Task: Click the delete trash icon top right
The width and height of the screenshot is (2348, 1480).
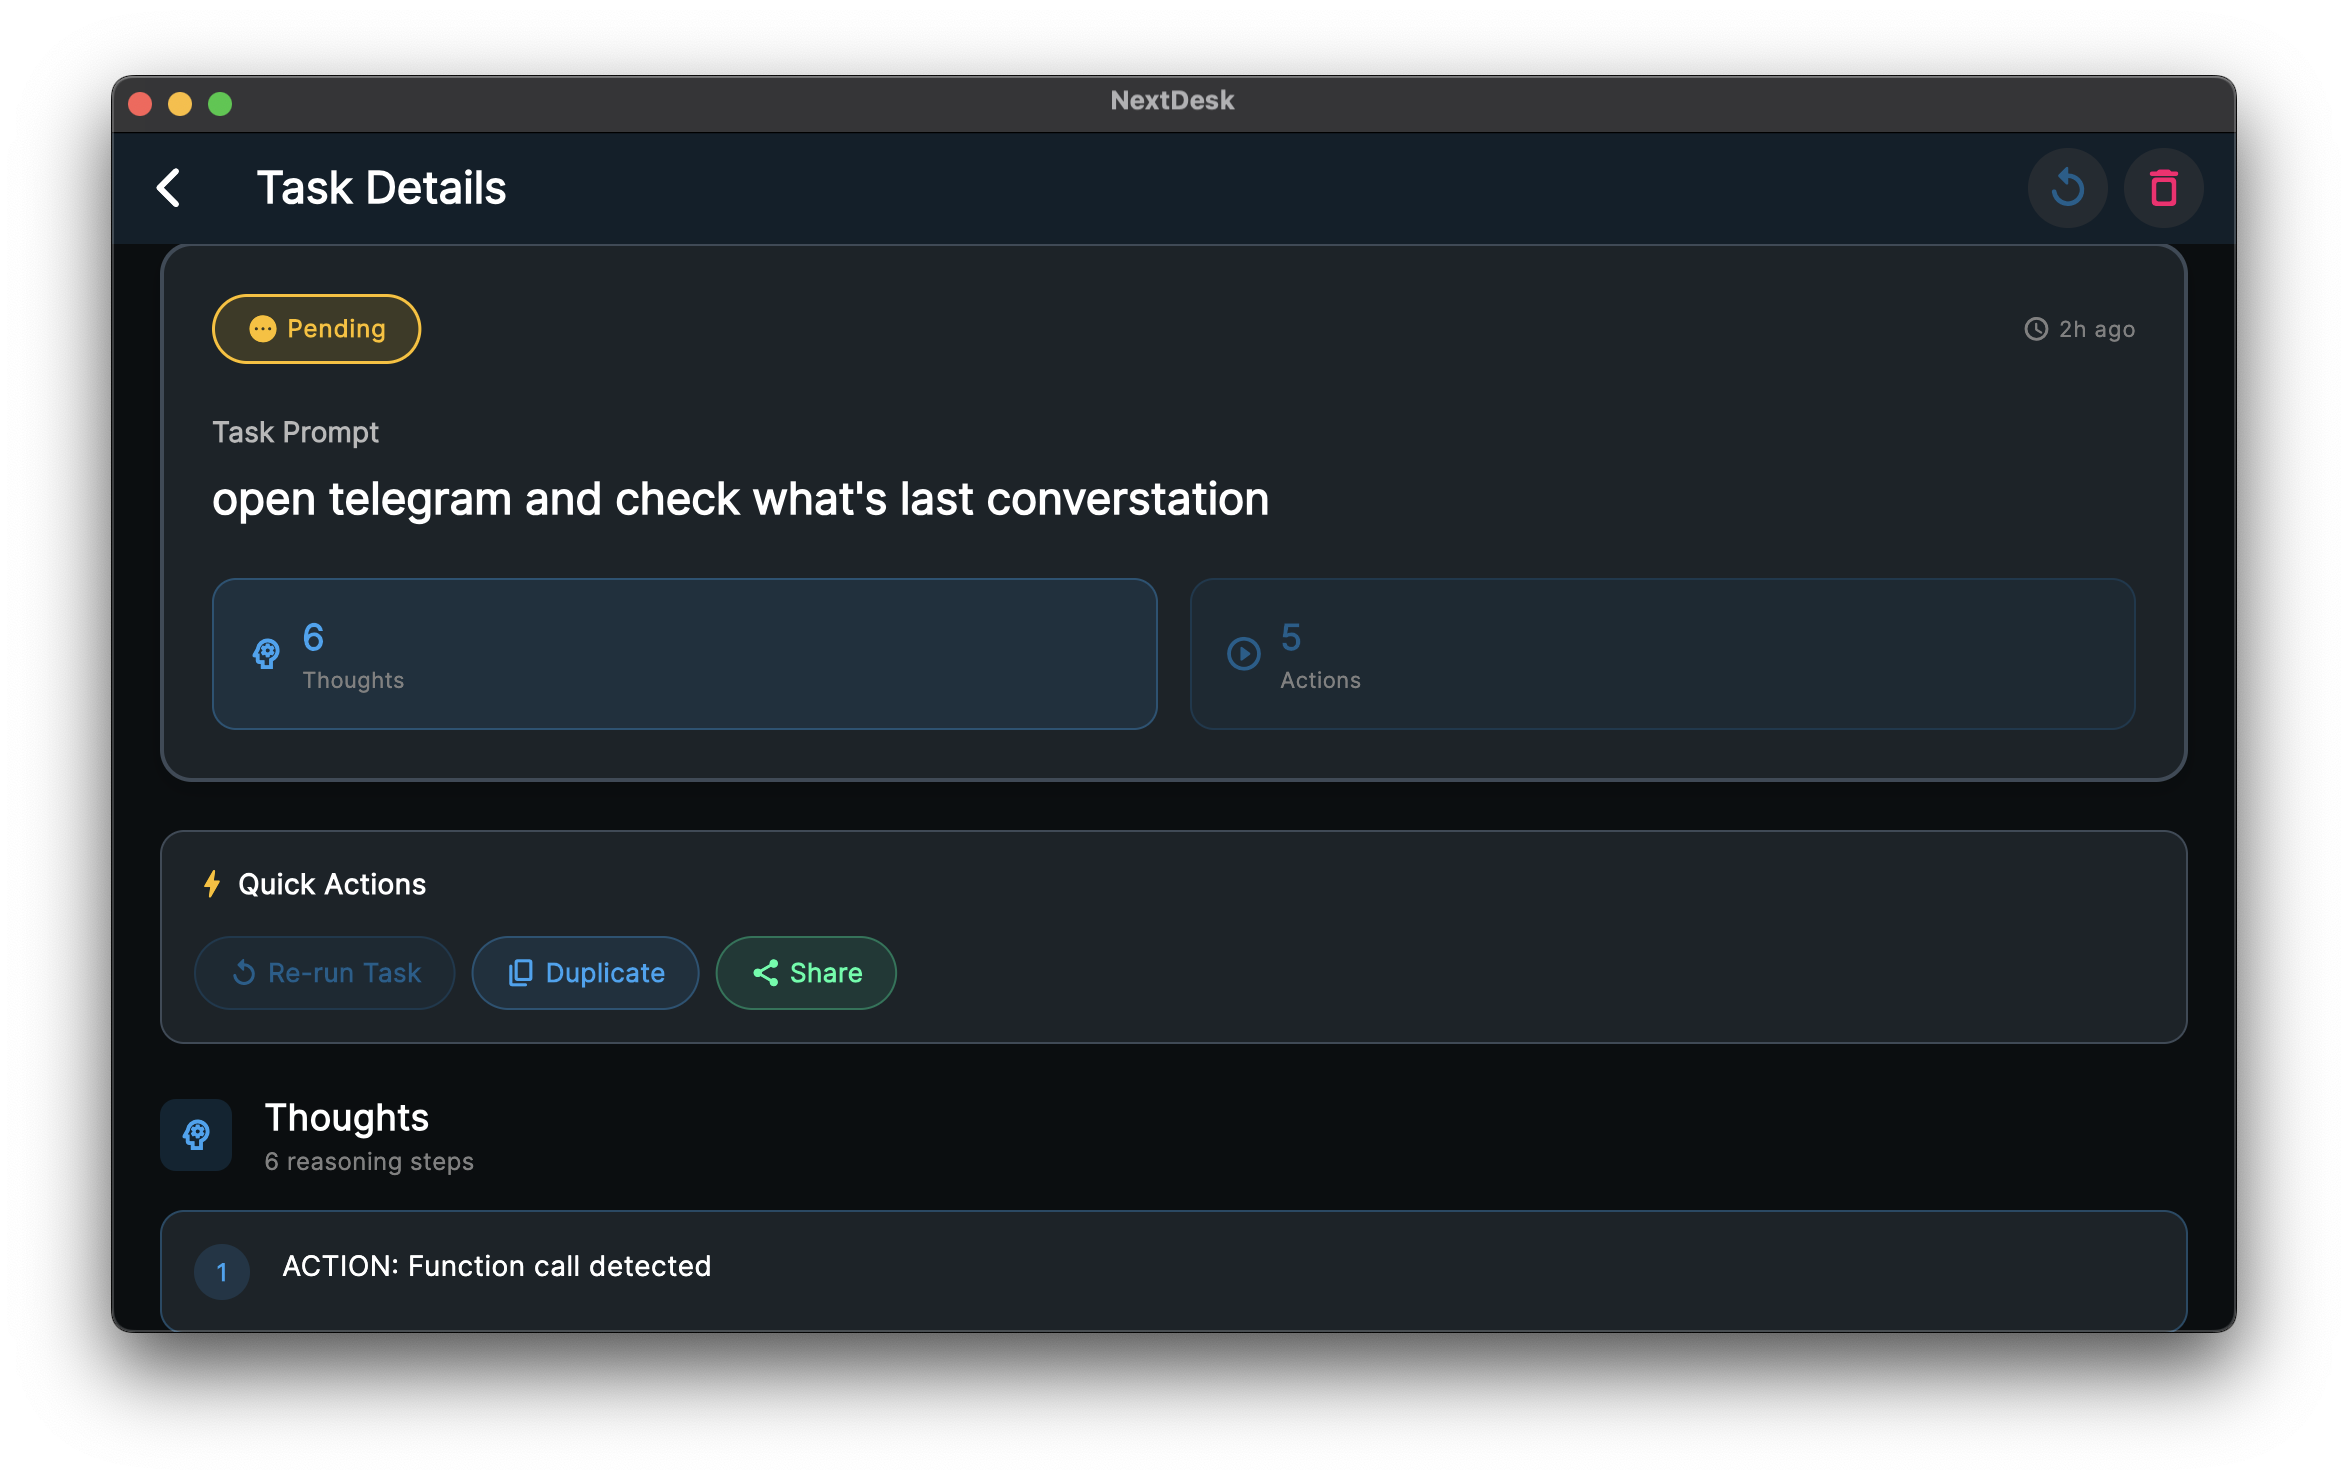Action: pos(2163,187)
